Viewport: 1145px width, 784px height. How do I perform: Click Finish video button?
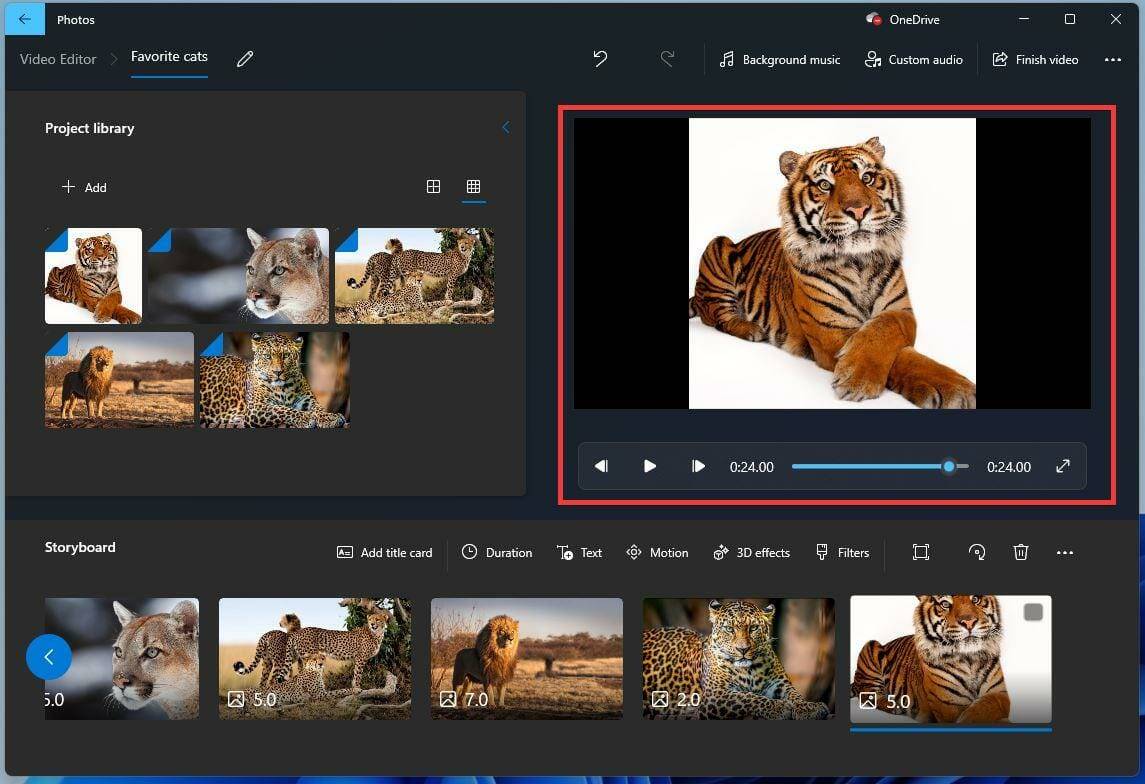coord(1035,60)
